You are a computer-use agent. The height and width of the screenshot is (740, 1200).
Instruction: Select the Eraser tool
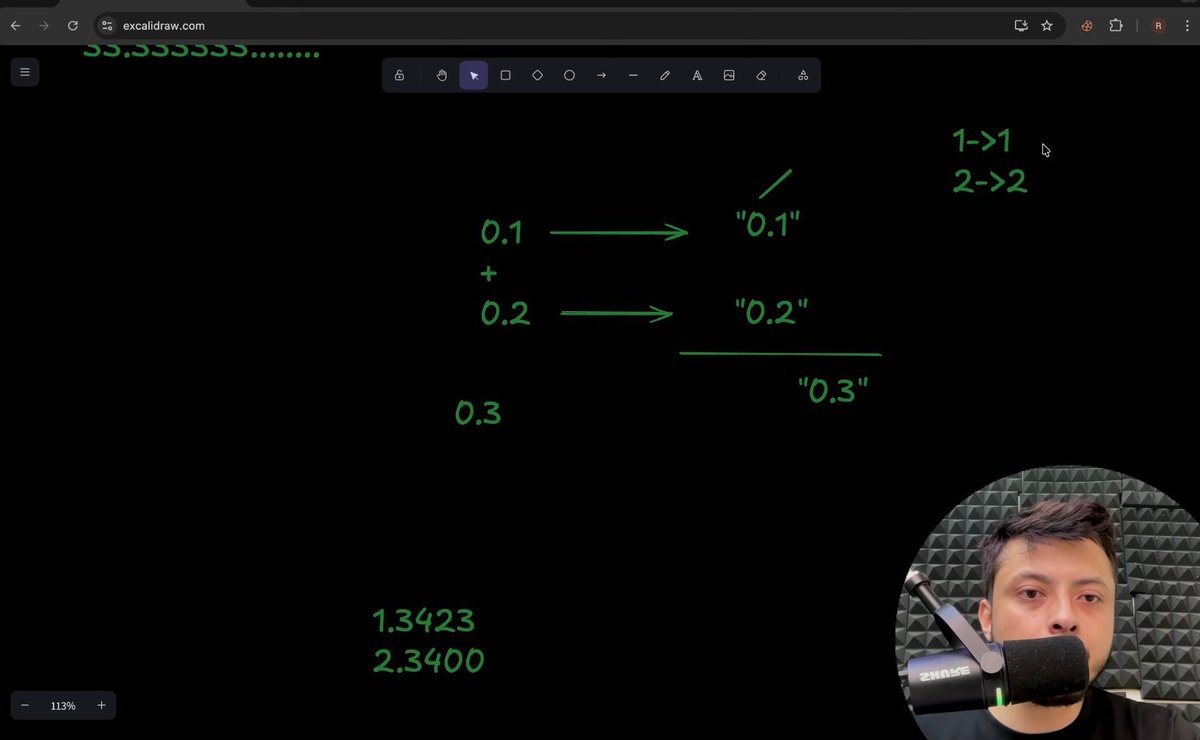[761, 75]
